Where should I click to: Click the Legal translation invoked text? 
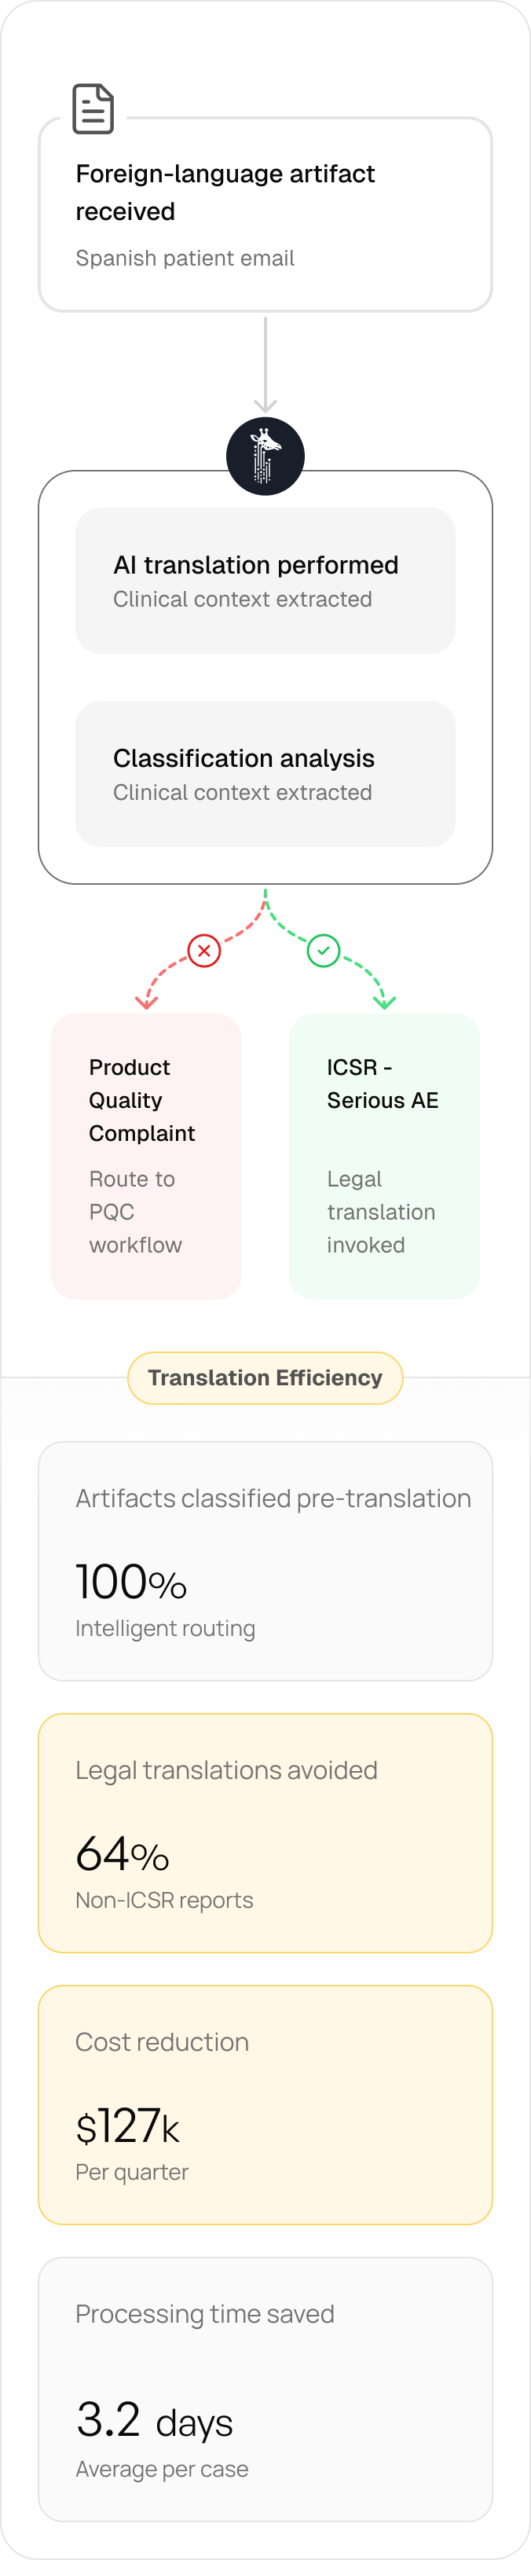pos(381,1212)
